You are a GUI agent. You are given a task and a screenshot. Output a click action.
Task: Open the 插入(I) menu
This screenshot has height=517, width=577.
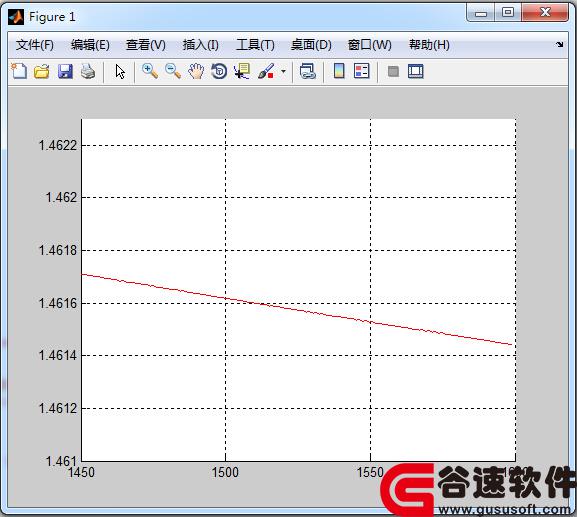pos(201,45)
